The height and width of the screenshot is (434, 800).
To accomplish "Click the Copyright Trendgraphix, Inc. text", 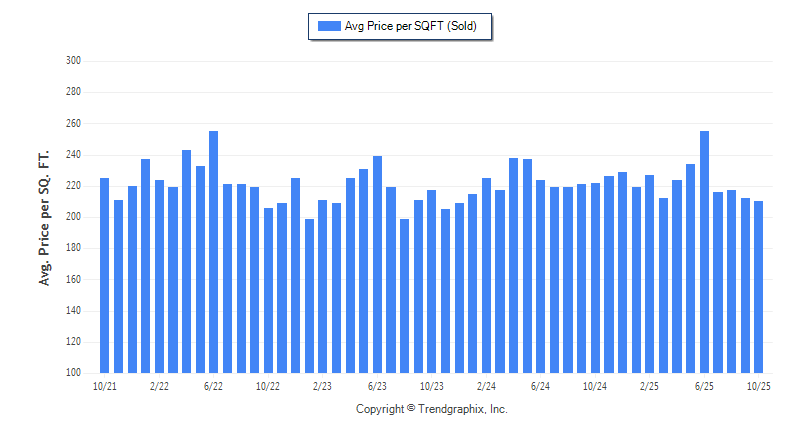I will [x=432, y=409].
